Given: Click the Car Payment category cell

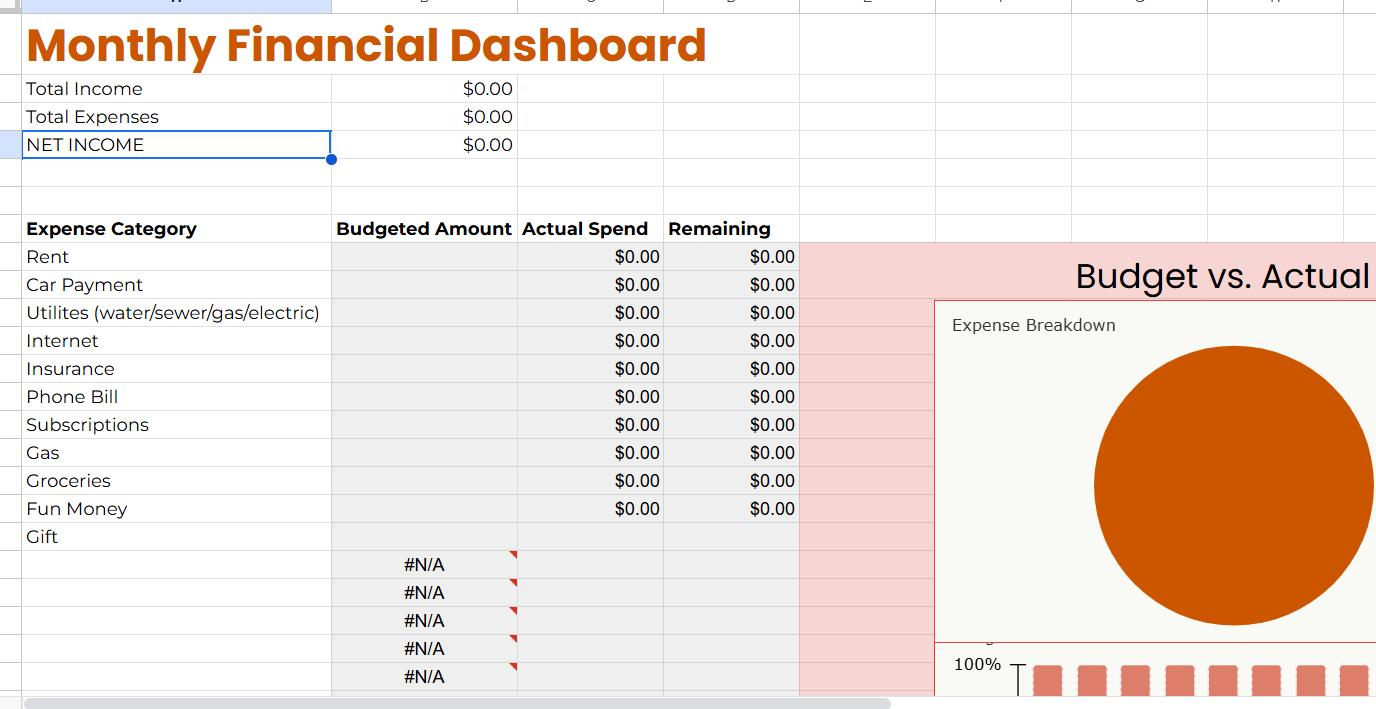Looking at the screenshot, I should (176, 285).
